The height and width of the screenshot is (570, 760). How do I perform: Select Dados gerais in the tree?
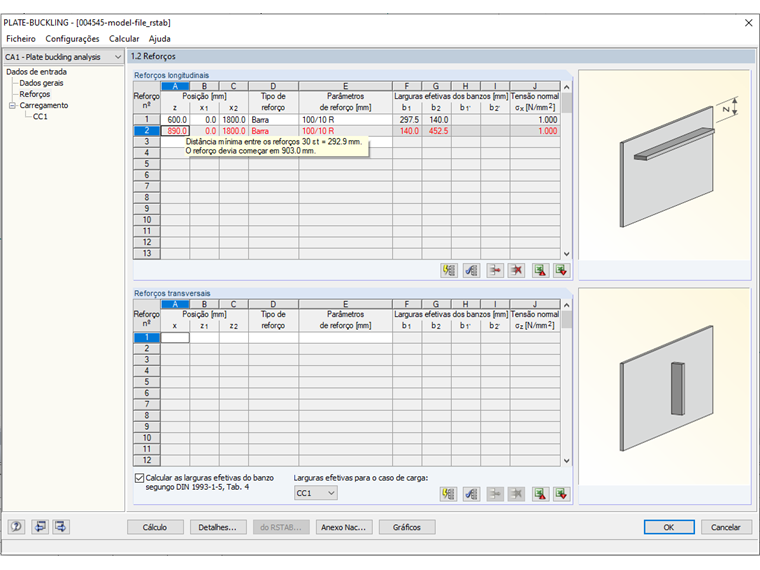[41, 83]
